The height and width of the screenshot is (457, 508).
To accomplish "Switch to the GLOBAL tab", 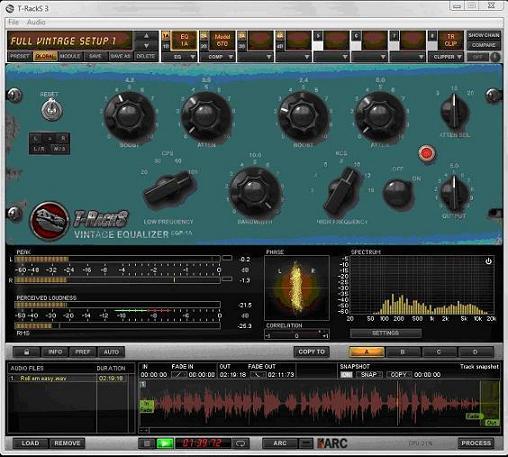I will [45, 56].
